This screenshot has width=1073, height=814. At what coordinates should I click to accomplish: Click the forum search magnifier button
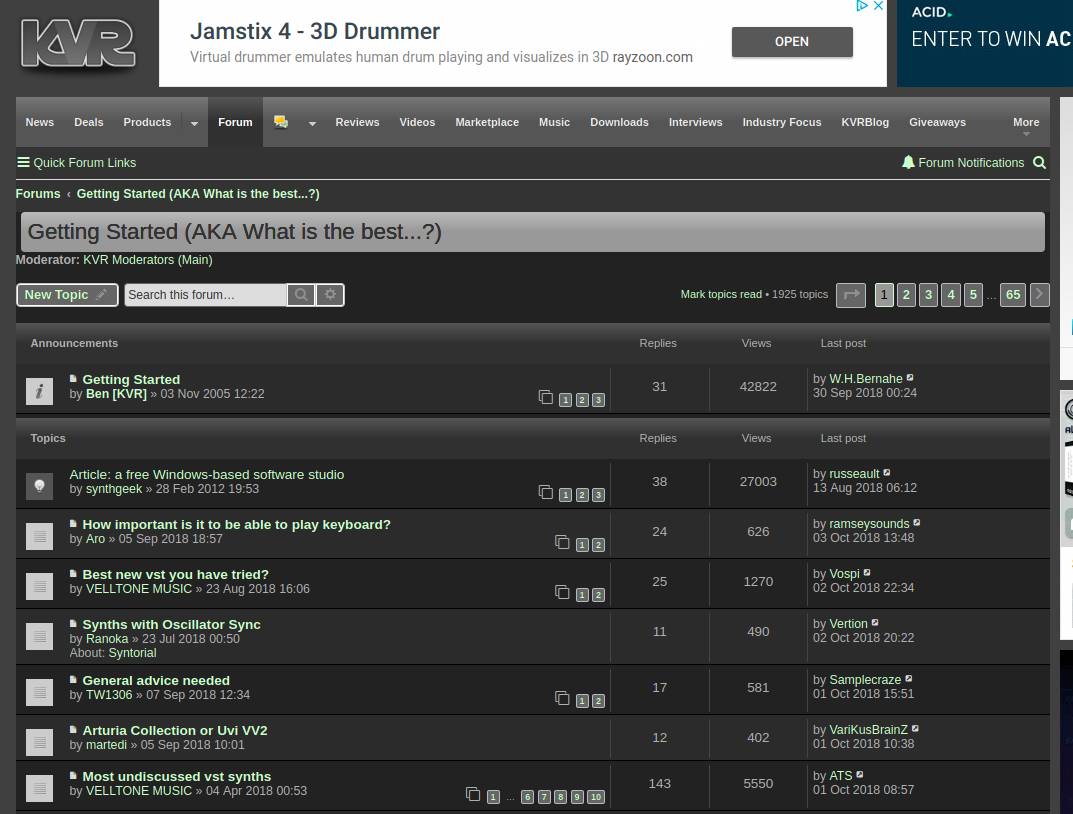point(300,295)
